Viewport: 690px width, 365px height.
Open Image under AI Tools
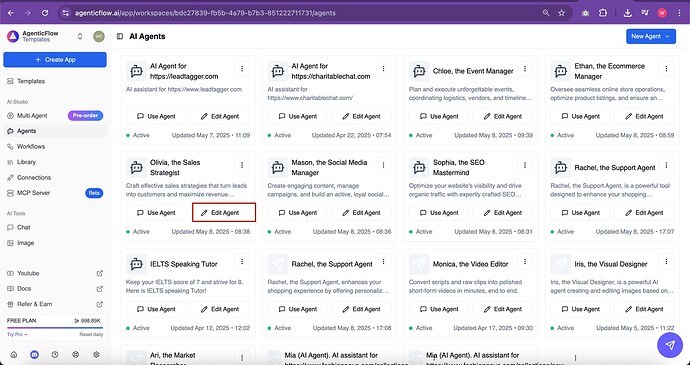point(55,243)
